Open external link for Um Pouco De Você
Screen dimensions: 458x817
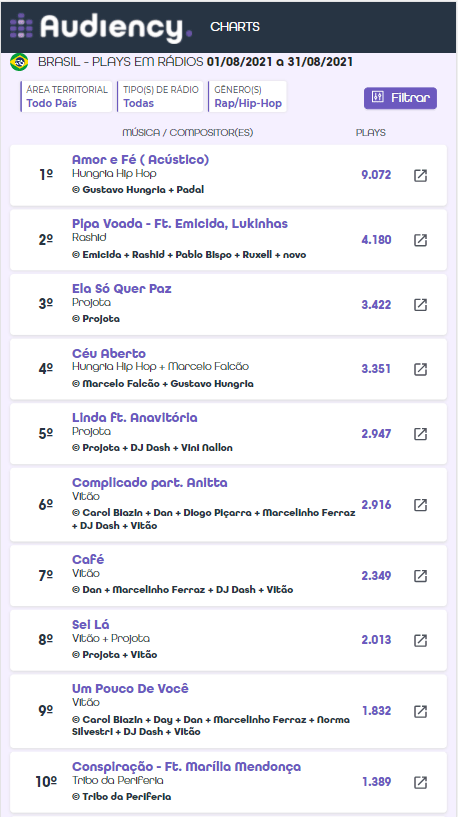point(420,711)
